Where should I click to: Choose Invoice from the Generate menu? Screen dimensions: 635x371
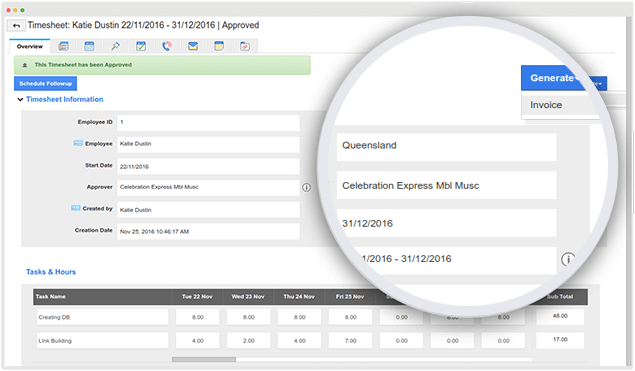[x=546, y=105]
